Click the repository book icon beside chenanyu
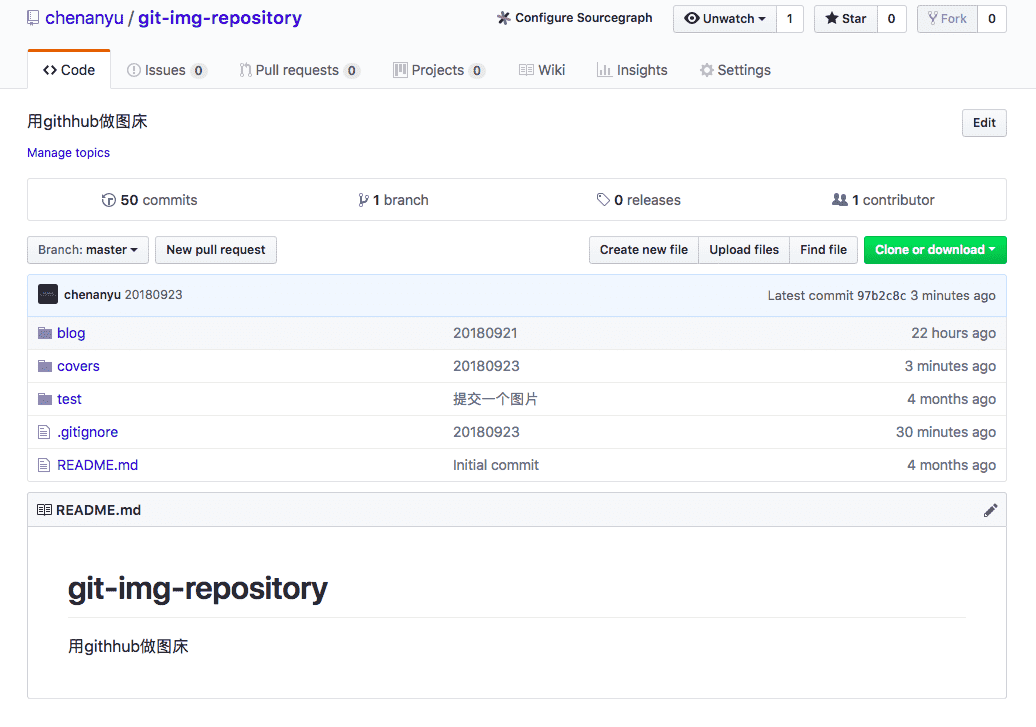The image size is (1036, 727). 32,18
